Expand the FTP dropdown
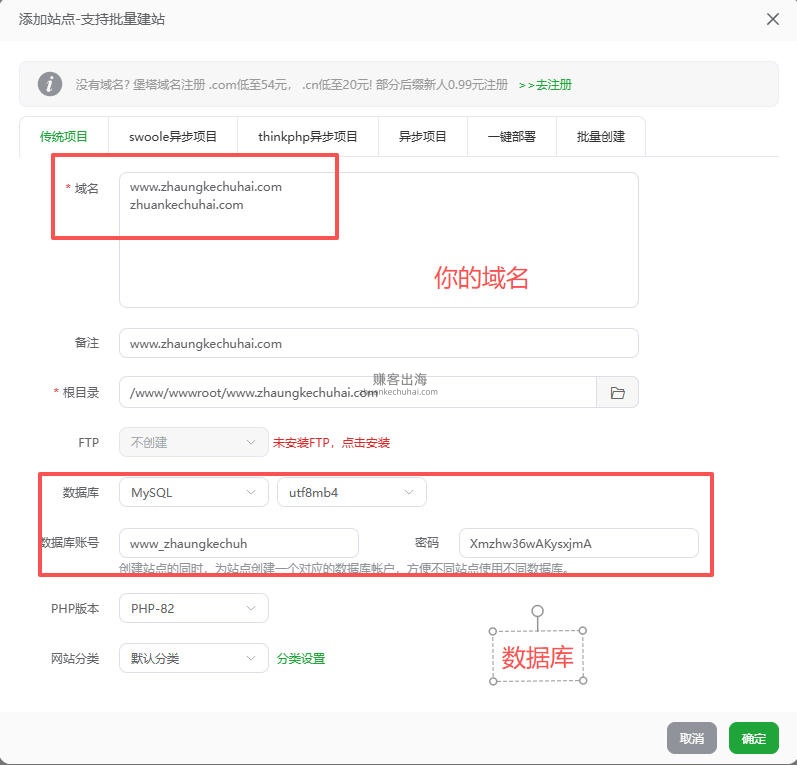797x765 pixels. point(193,442)
